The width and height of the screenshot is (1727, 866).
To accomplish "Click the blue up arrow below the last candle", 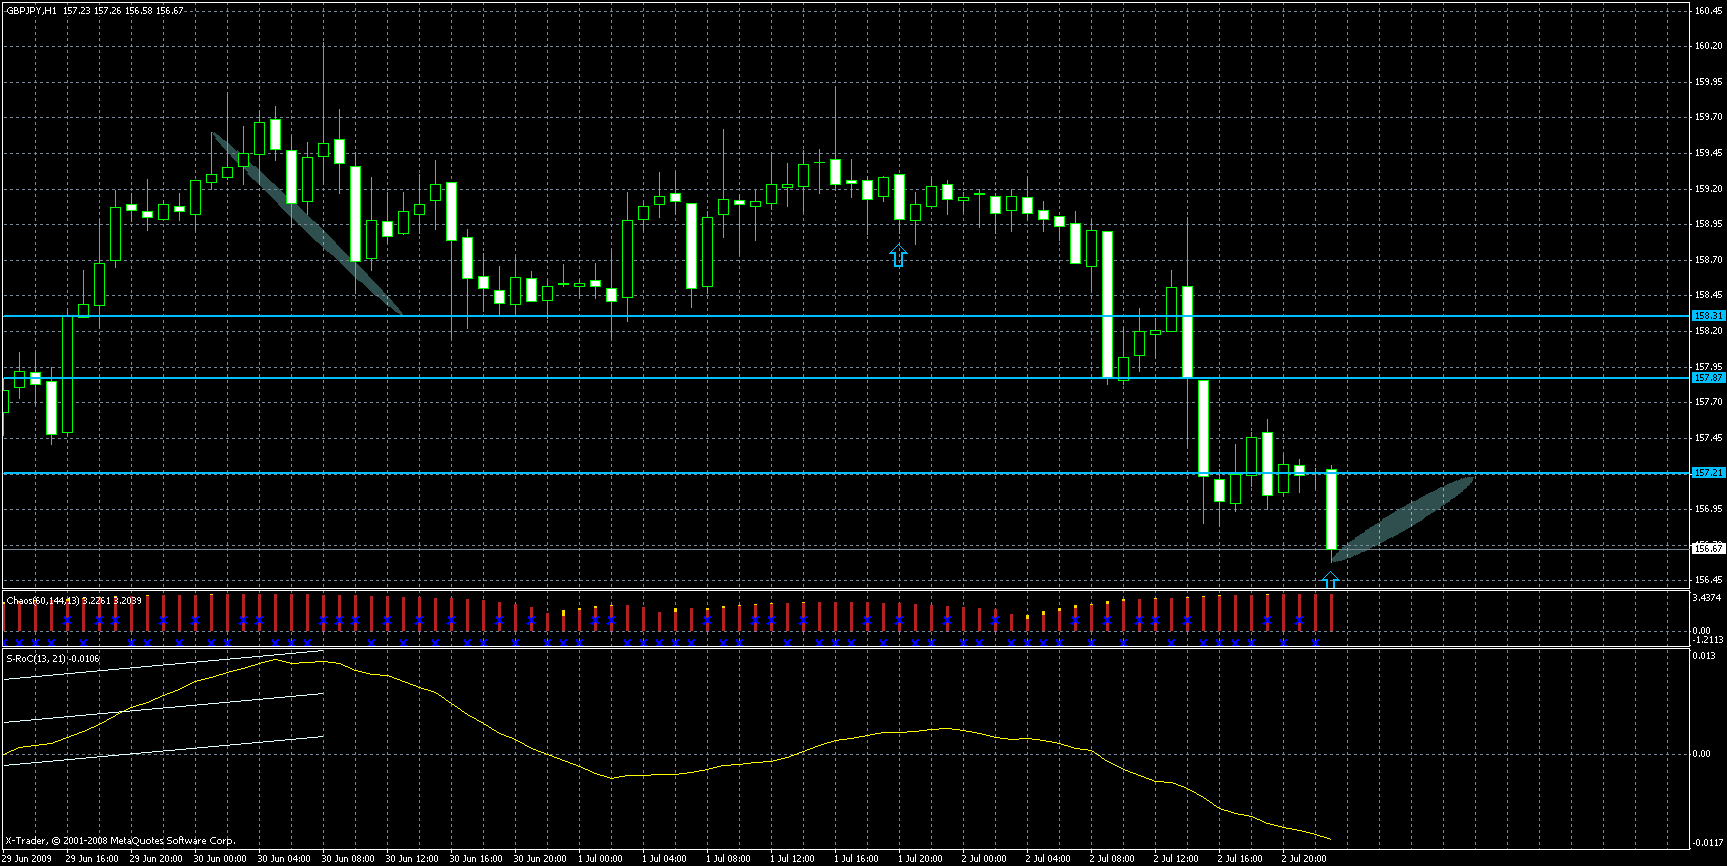I will click(1330, 581).
